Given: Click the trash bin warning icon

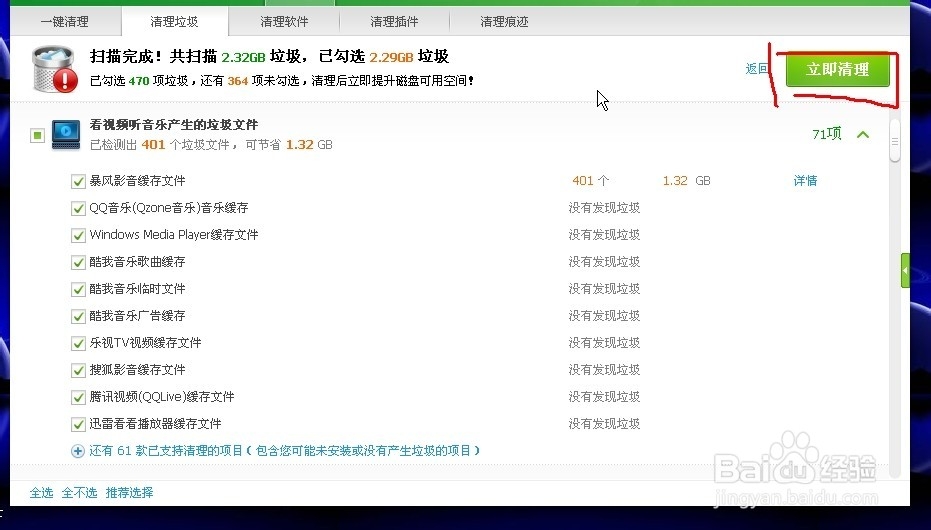Looking at the screenshot, I should pos(55,69).
